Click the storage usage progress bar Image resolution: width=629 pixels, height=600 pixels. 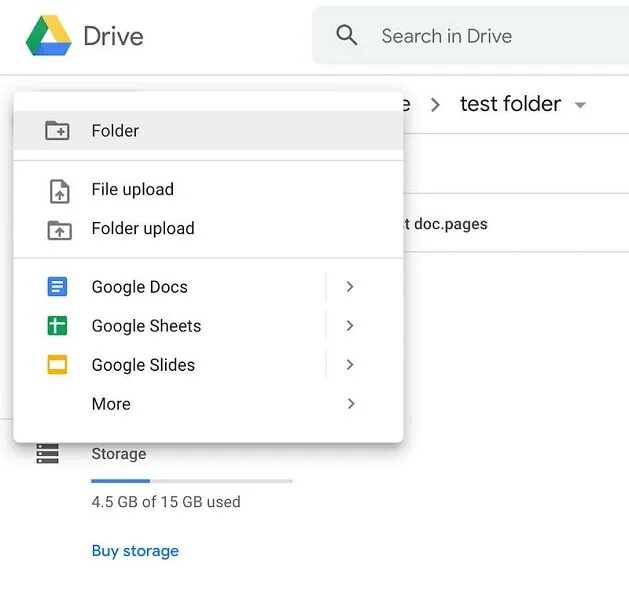click(192, 481)
